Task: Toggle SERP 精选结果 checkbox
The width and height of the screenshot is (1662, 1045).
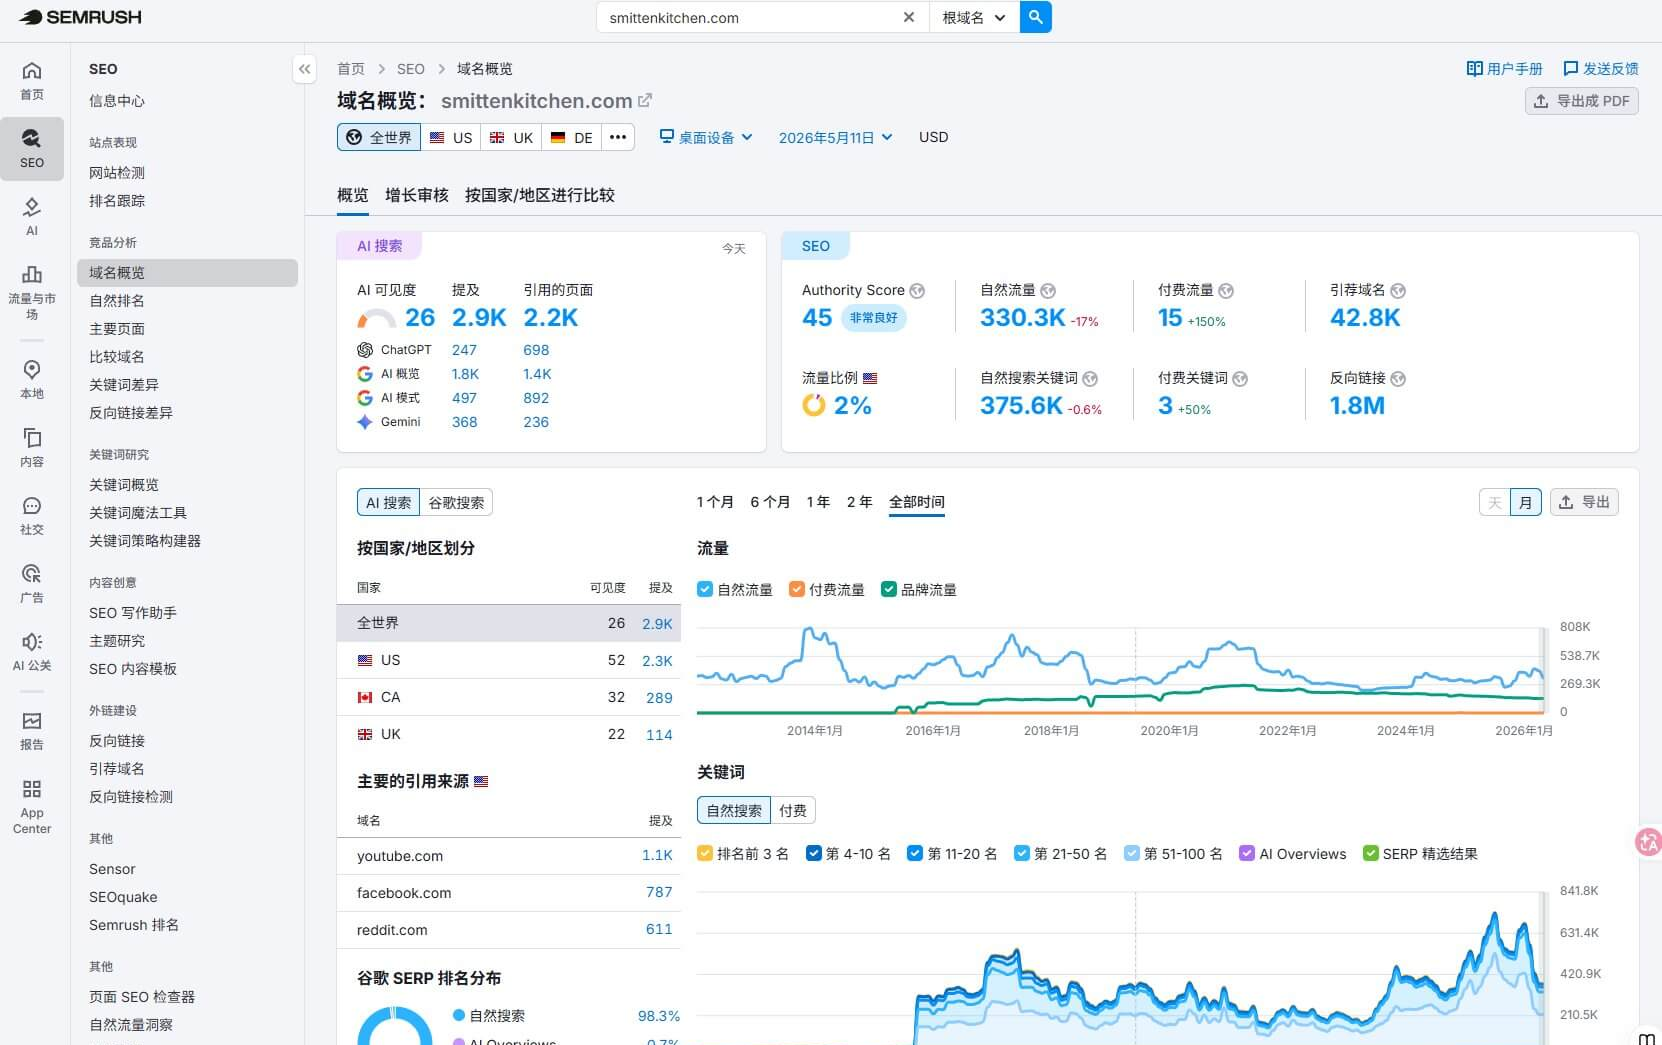Action: click(1371, 853)
